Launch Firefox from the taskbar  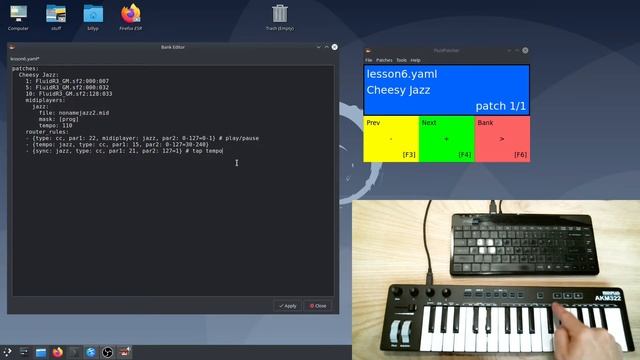58,352
